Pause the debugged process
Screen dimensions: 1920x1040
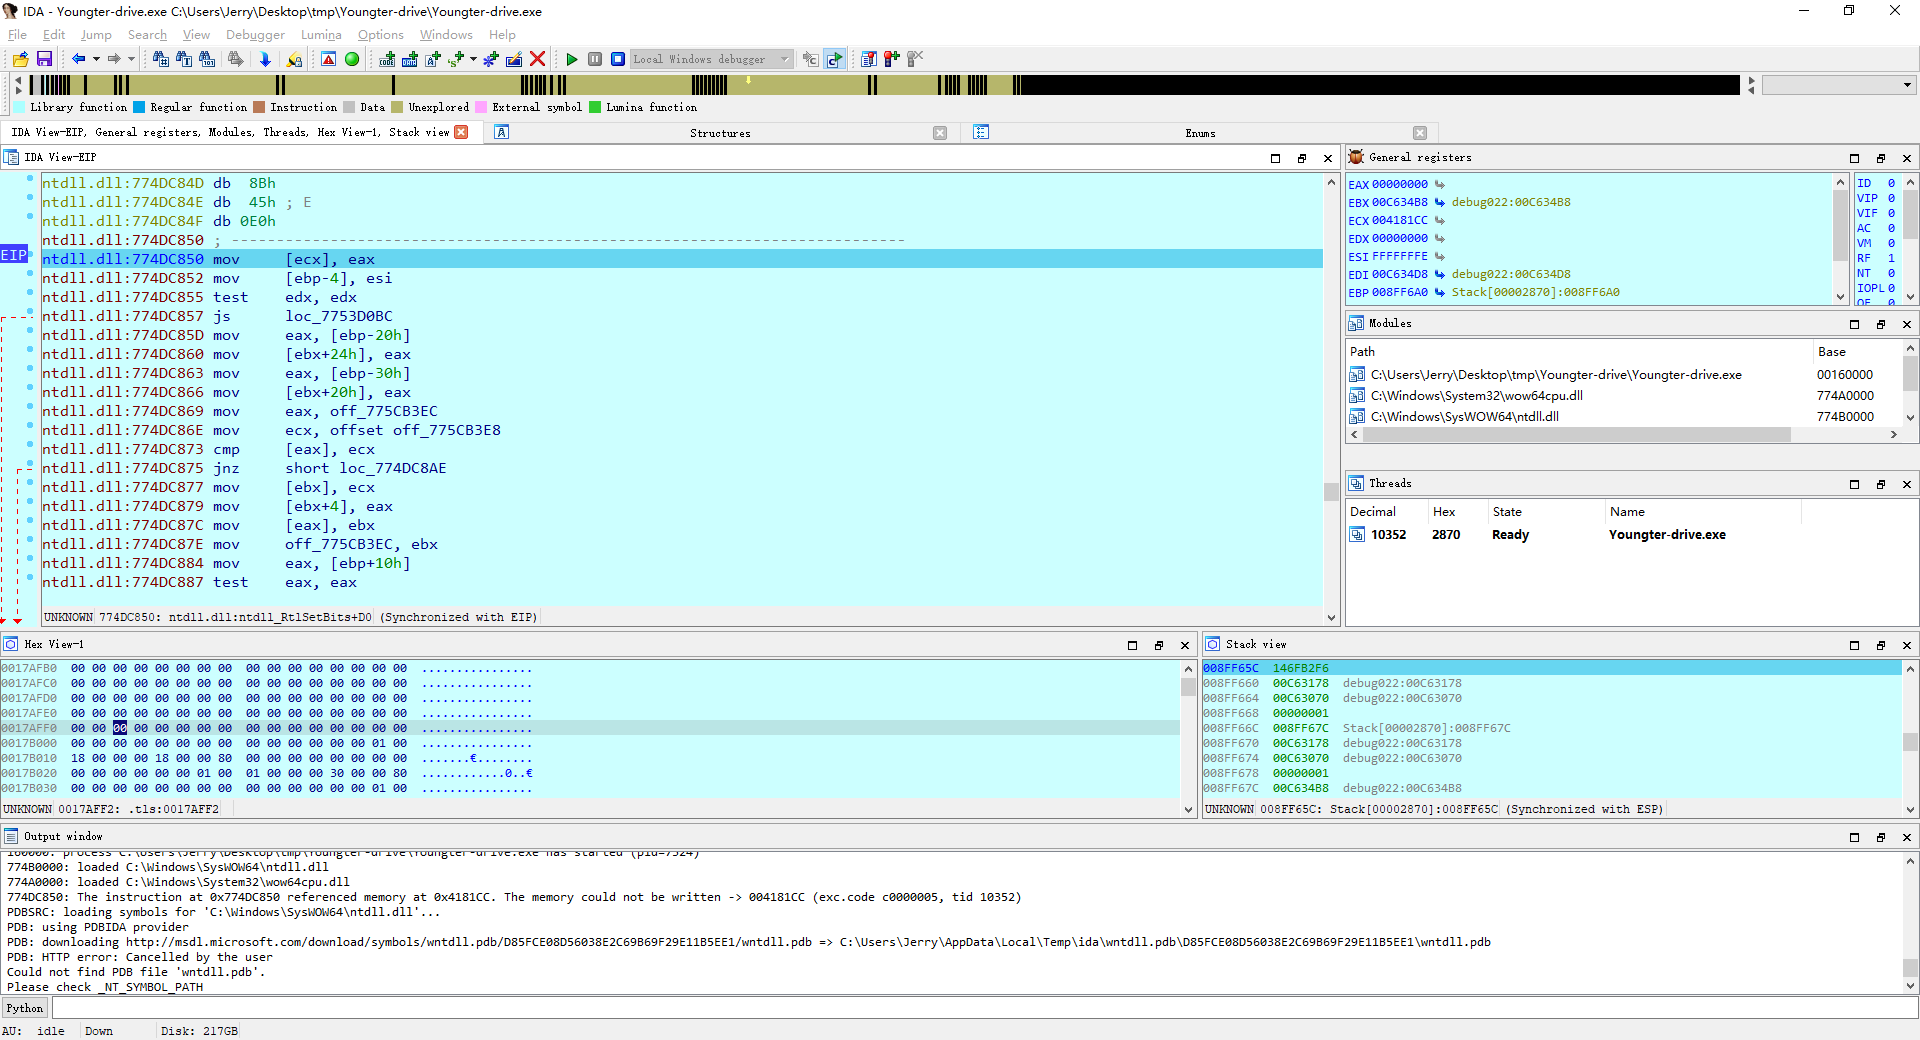tap(595, 60)
